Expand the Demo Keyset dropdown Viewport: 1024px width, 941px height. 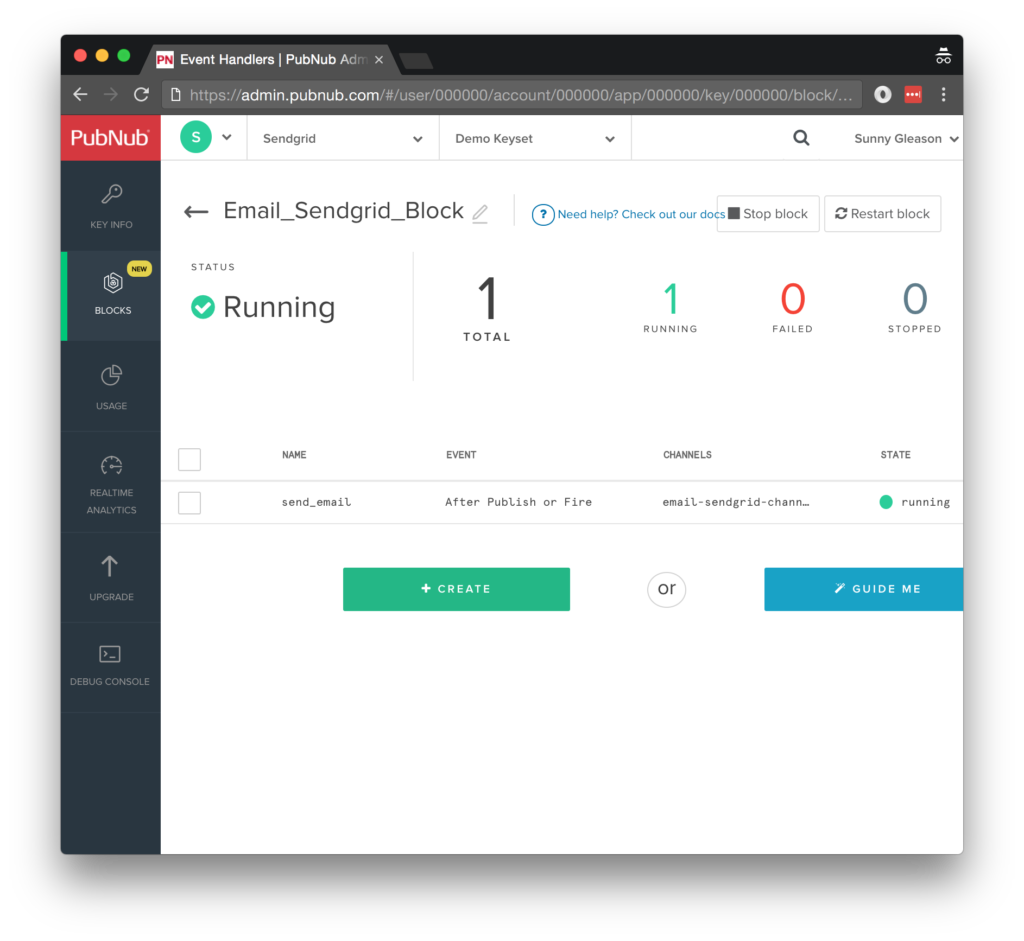click(x=535, y=139)
